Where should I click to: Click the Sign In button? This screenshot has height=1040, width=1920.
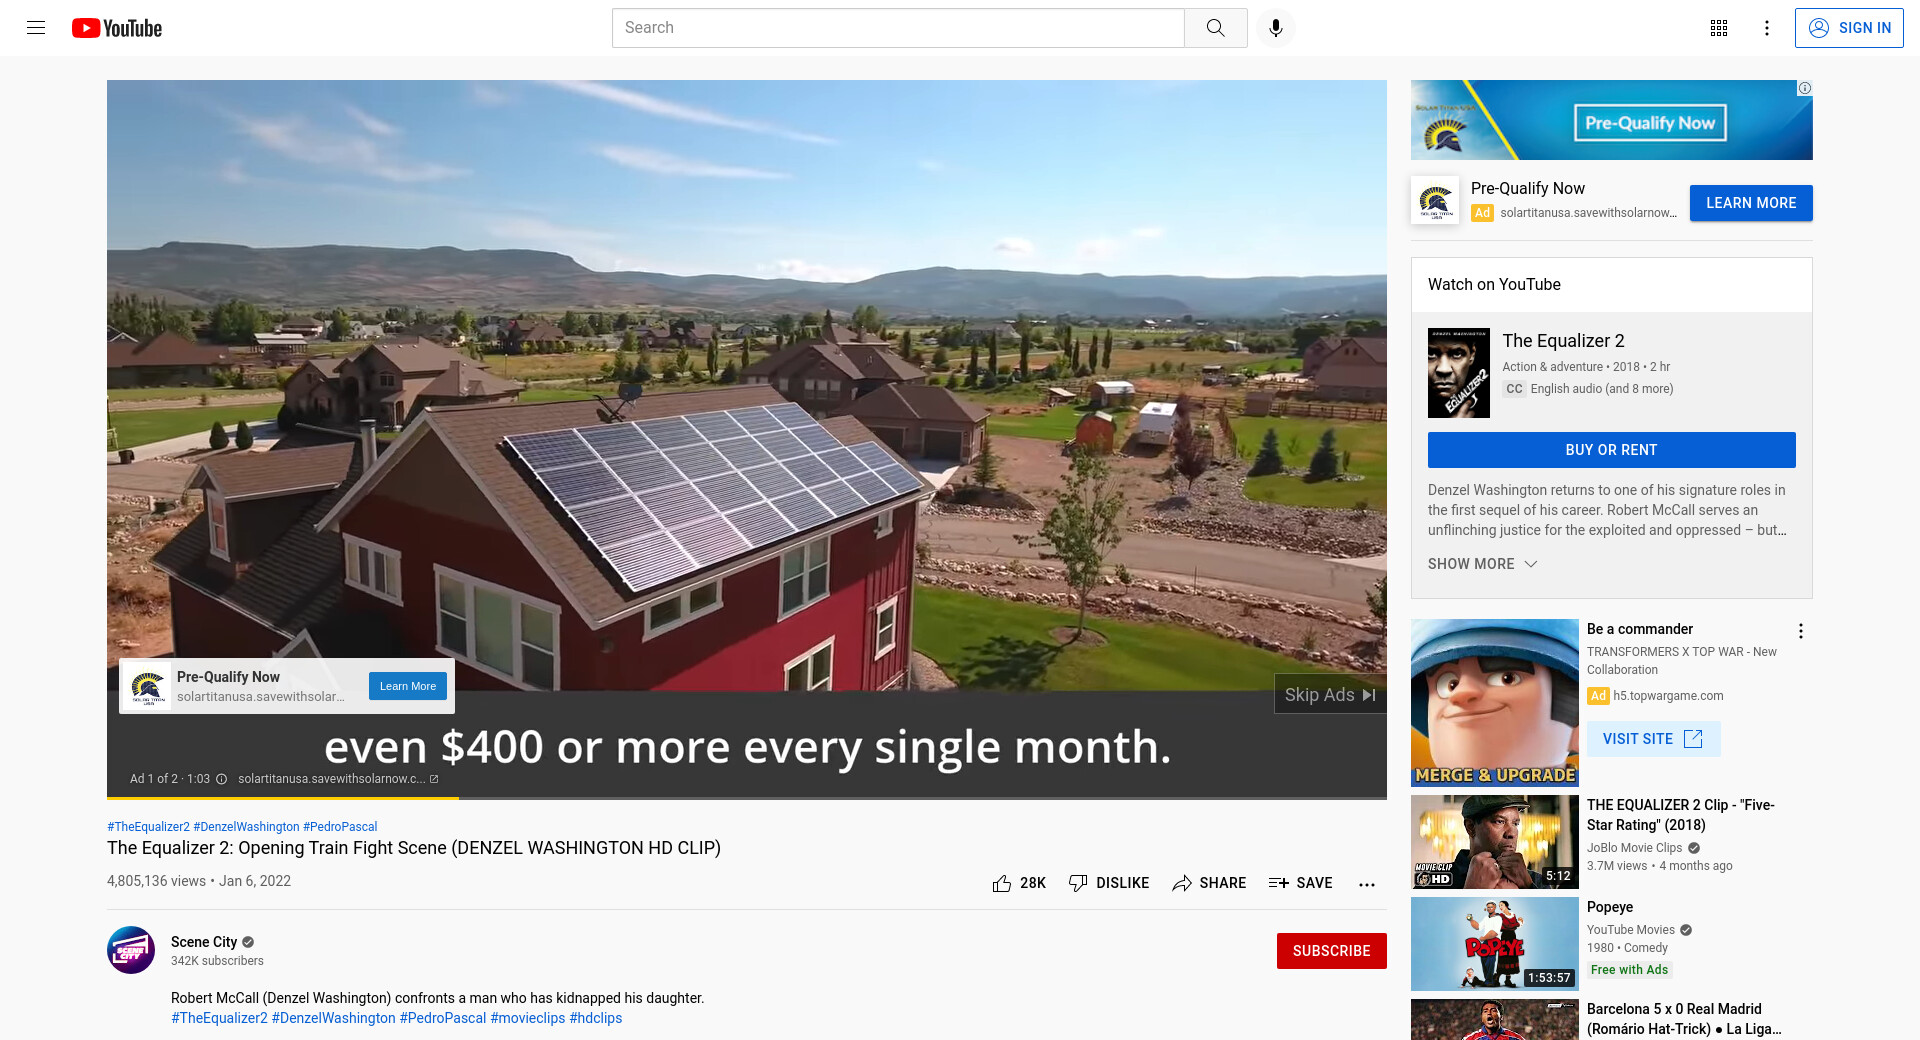pyautogui.click(x=1849, y=28)
